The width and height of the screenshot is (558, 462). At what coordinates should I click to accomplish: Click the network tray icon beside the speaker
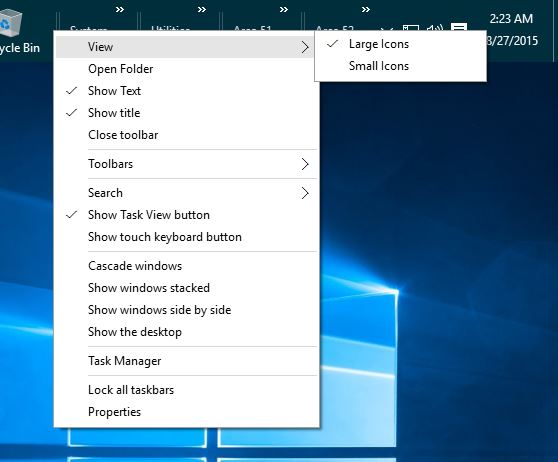411,28
